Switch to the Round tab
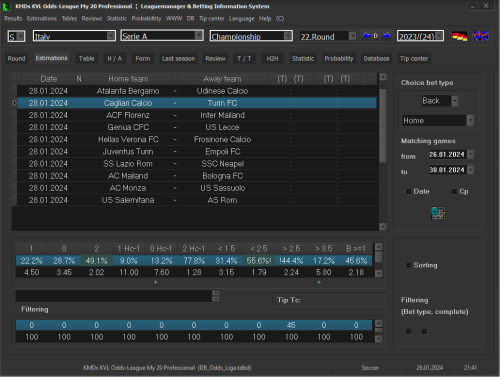The height and width of the screenshot is (377, 500). (16, 59)
